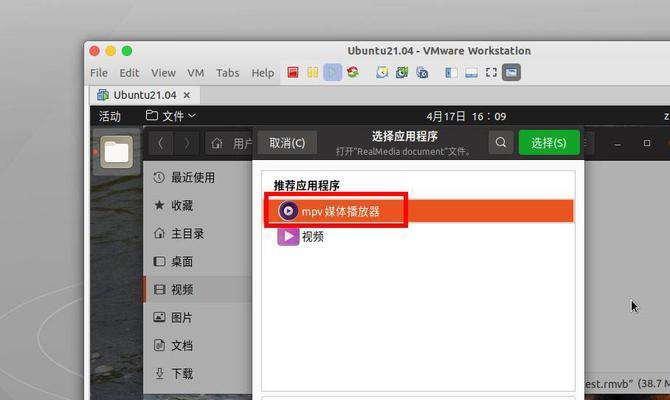Click the green 选择(S) button
The image size is (670, 400).
pyautogui.click(x=549, y=143)
